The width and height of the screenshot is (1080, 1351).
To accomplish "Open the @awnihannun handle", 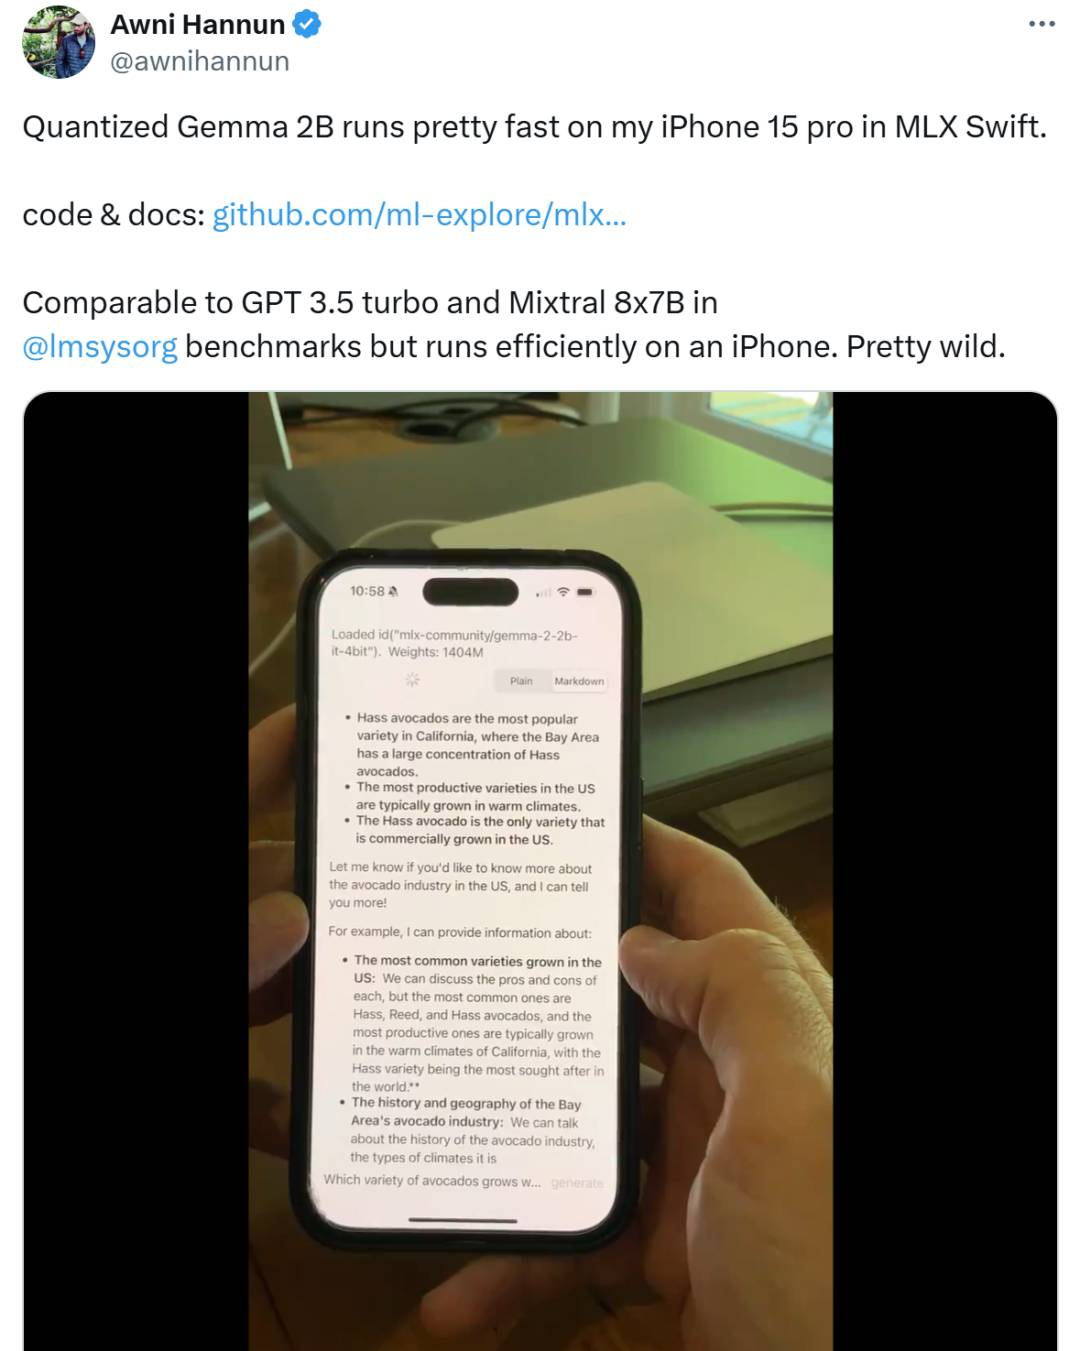I will [x=200, y=61].
